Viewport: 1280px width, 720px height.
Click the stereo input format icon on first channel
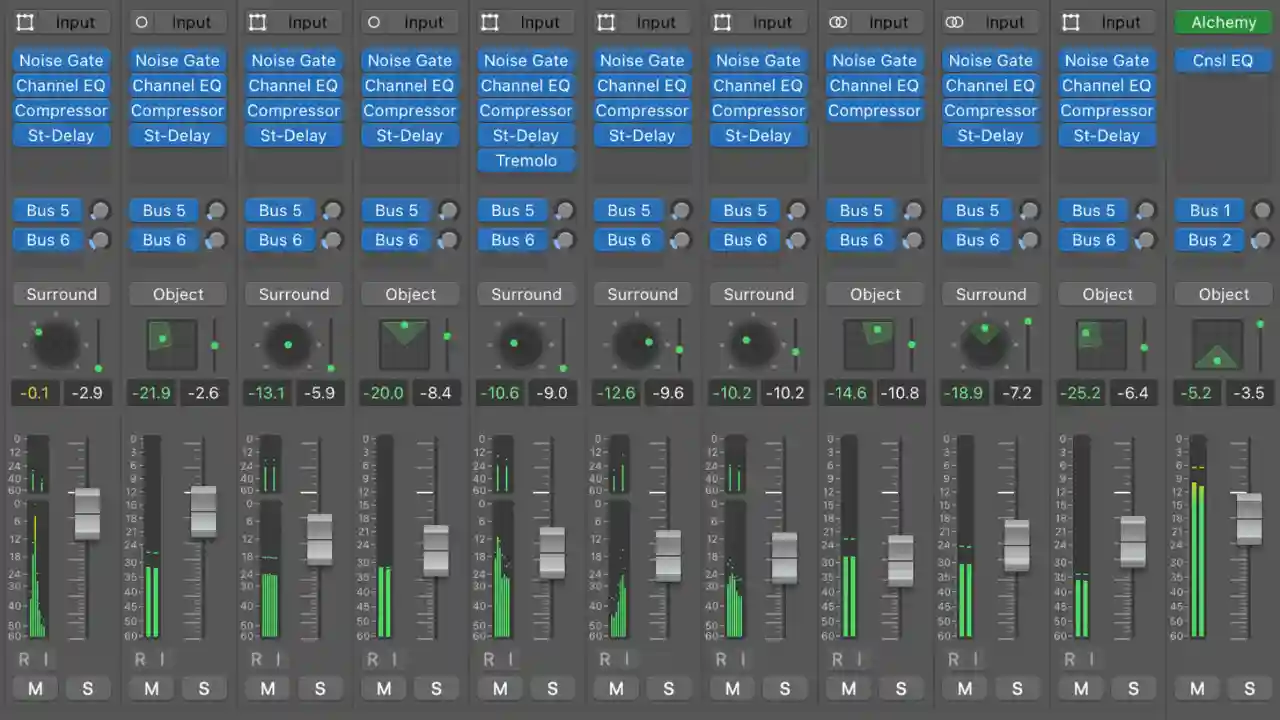tap(27, 22)
